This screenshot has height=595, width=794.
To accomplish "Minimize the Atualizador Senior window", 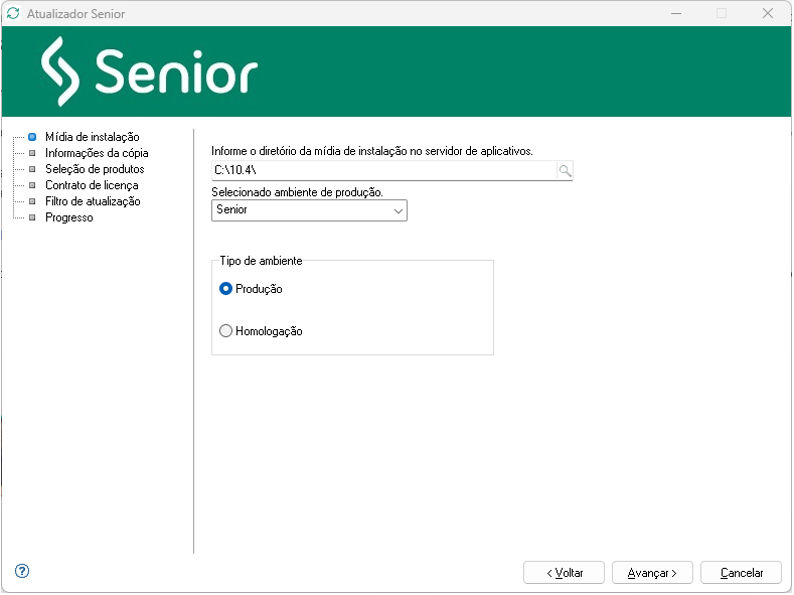I will tap(676, 14).
